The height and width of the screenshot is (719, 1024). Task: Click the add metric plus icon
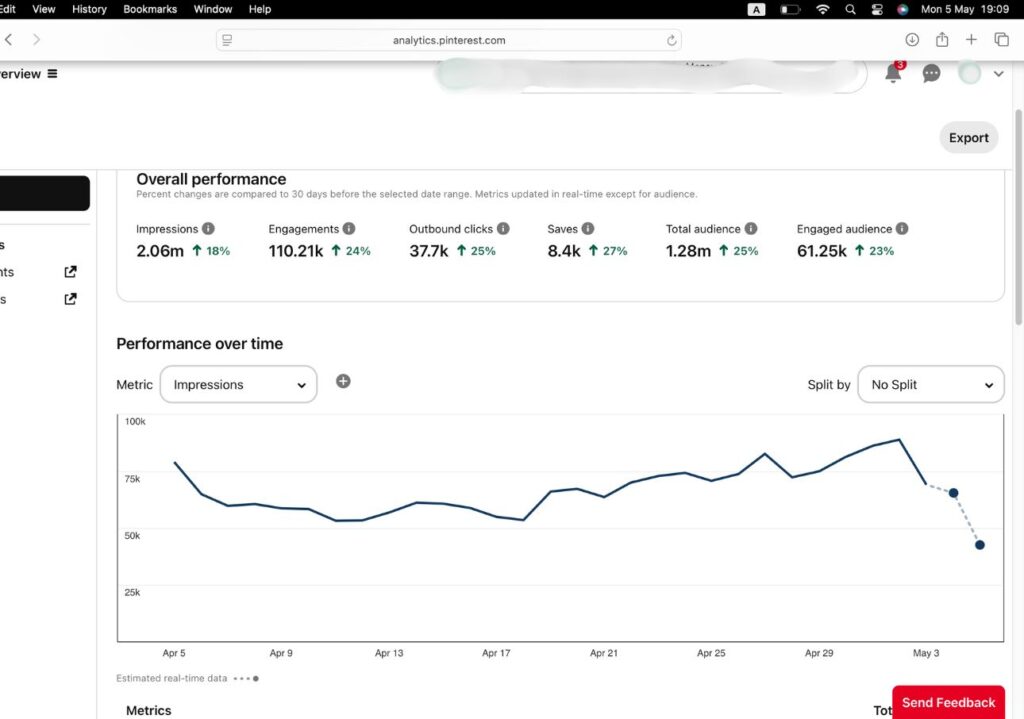(x=343, y=381)
